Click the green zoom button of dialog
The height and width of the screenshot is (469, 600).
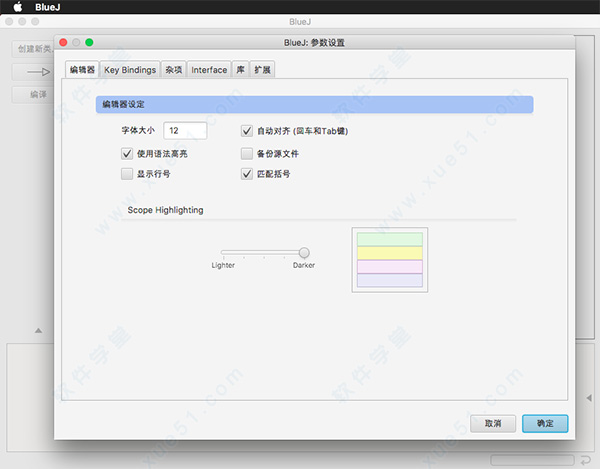point(89,42)
